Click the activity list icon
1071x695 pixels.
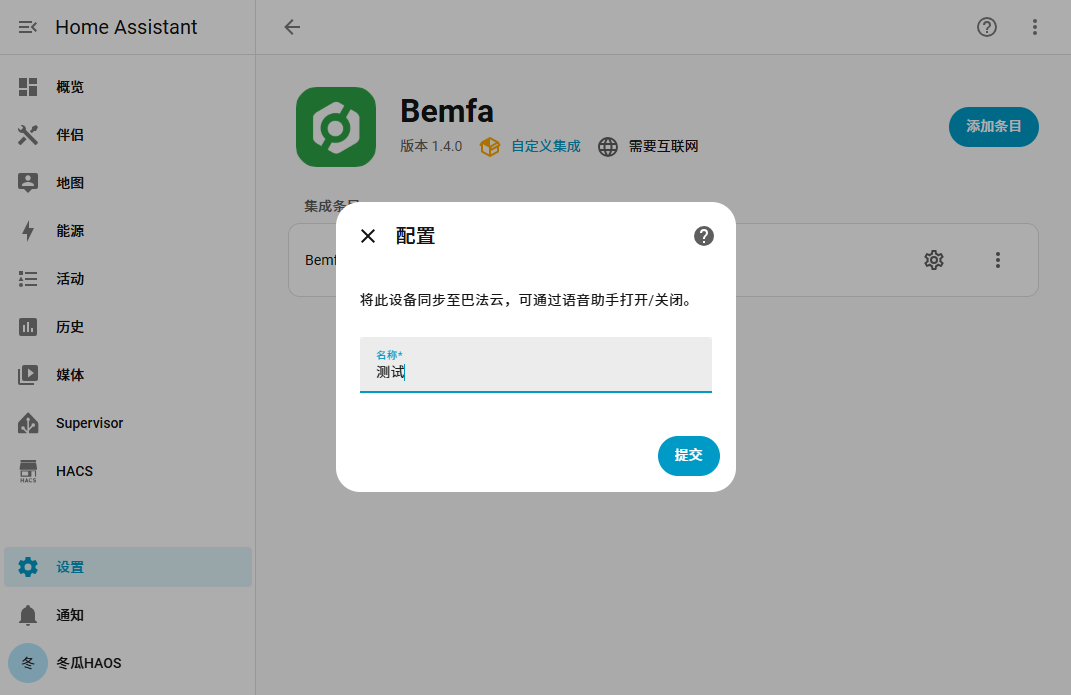tap(28, 279)
